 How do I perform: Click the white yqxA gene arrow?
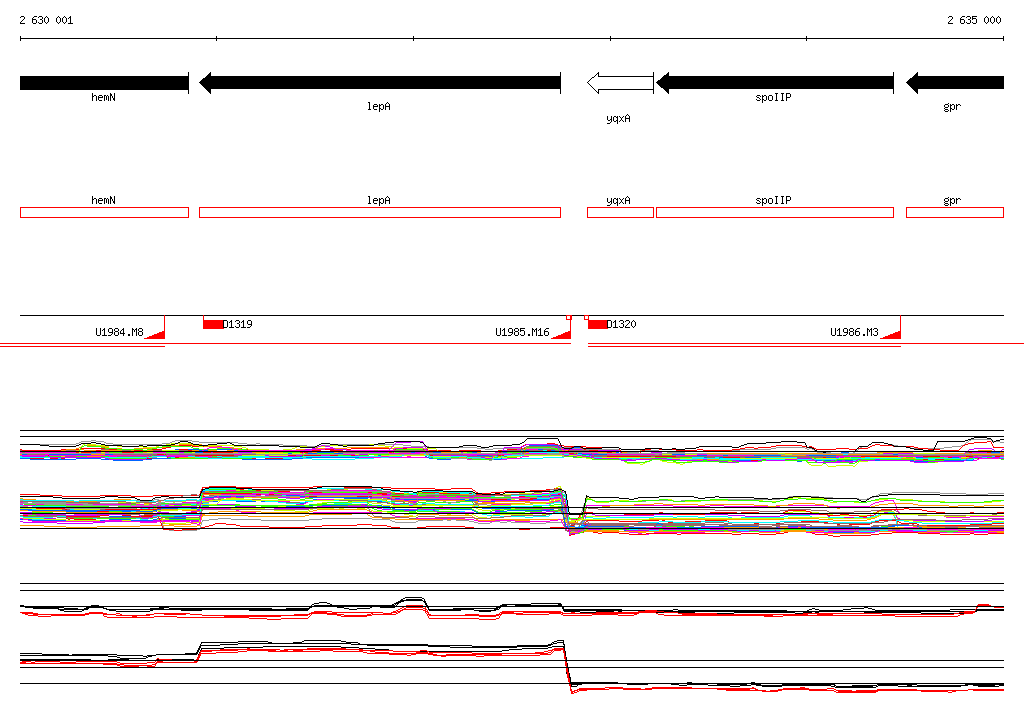620,83
